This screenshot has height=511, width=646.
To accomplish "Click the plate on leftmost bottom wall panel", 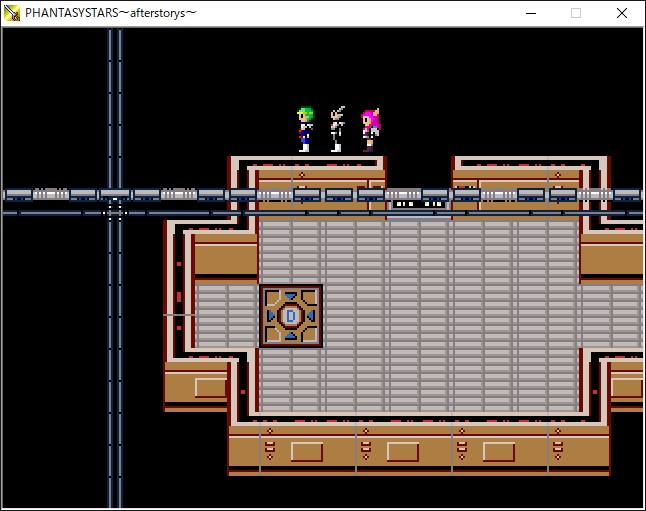I will coord(306,451).
